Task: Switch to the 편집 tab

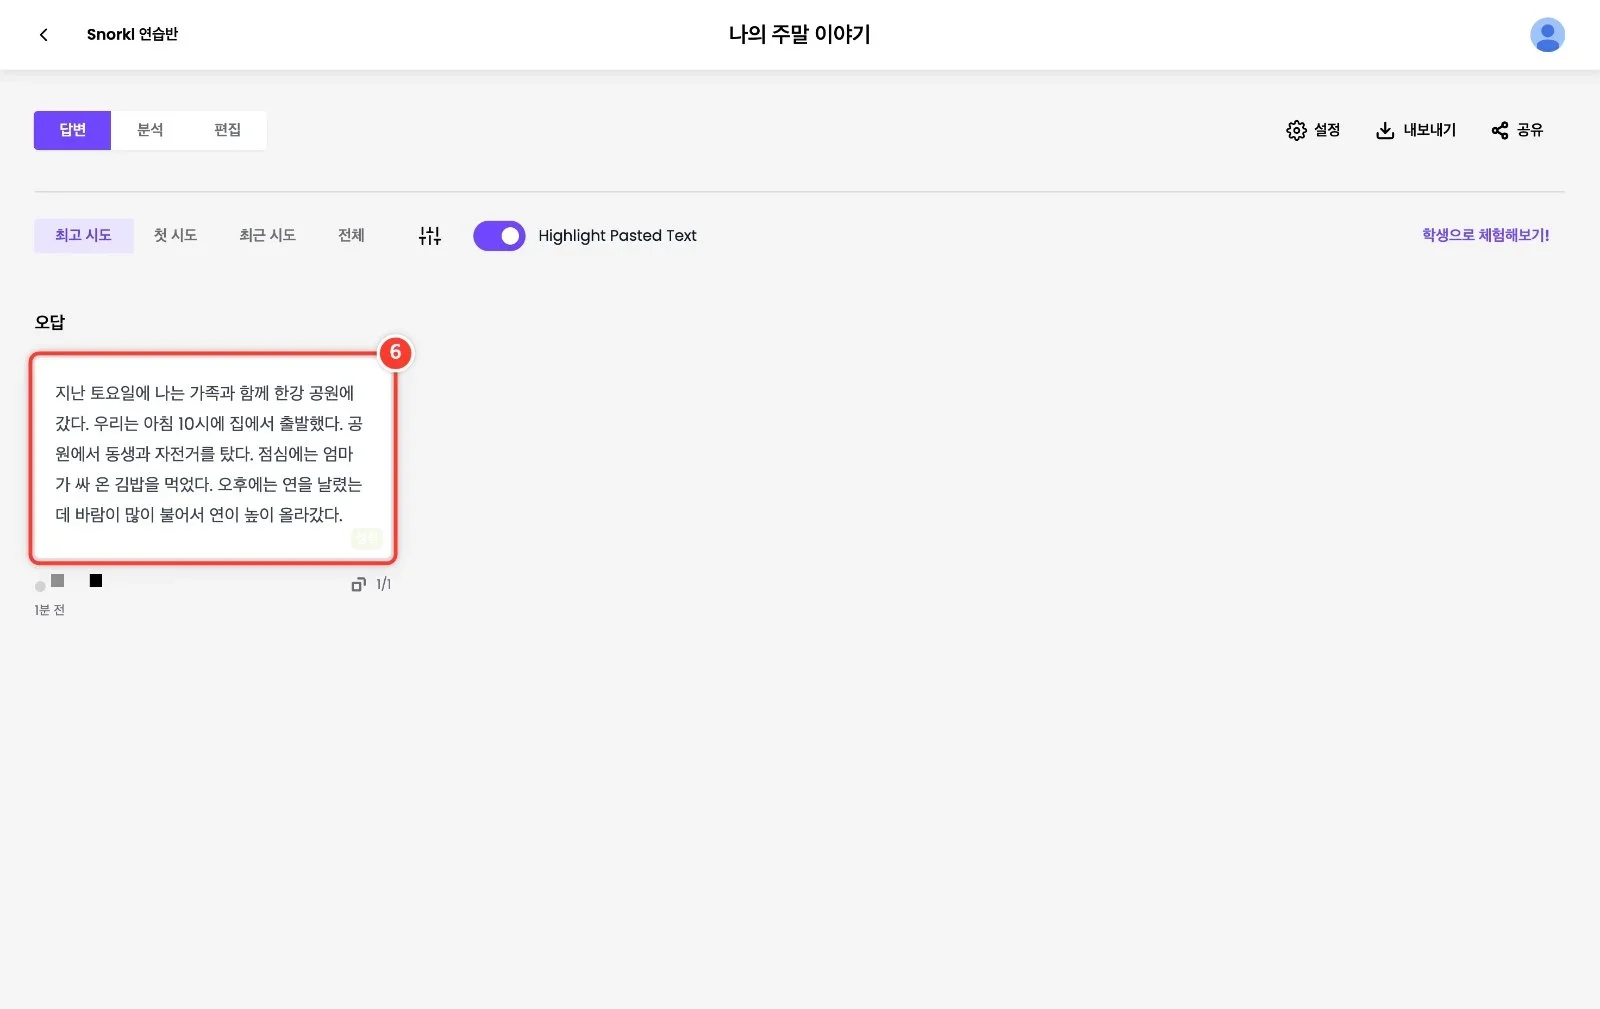Action: pos(227,130)
